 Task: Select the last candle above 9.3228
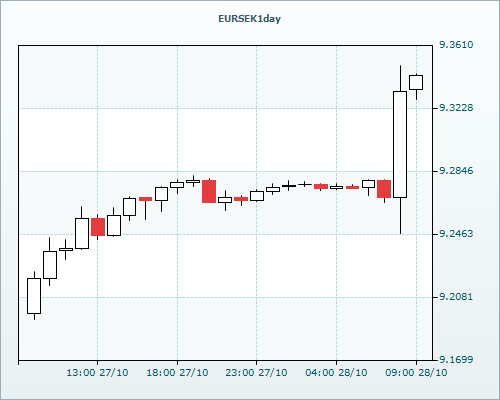tap(416, 82)
